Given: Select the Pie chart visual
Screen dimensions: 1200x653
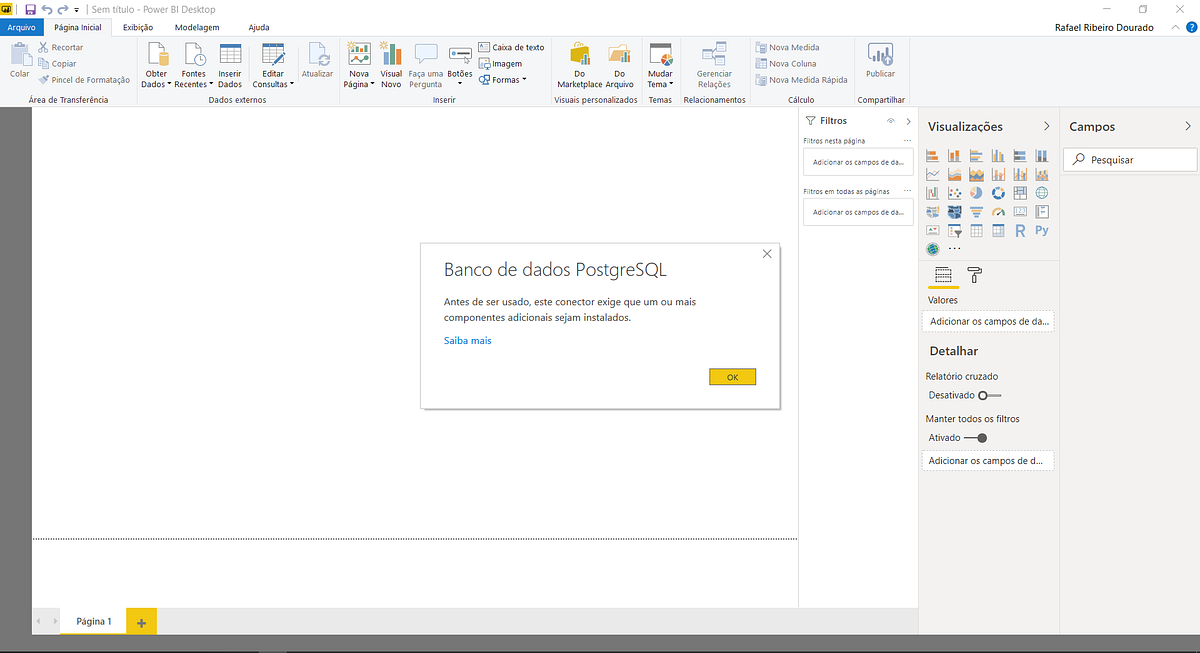Looking at the screenshot, I should tap(976, 192).
